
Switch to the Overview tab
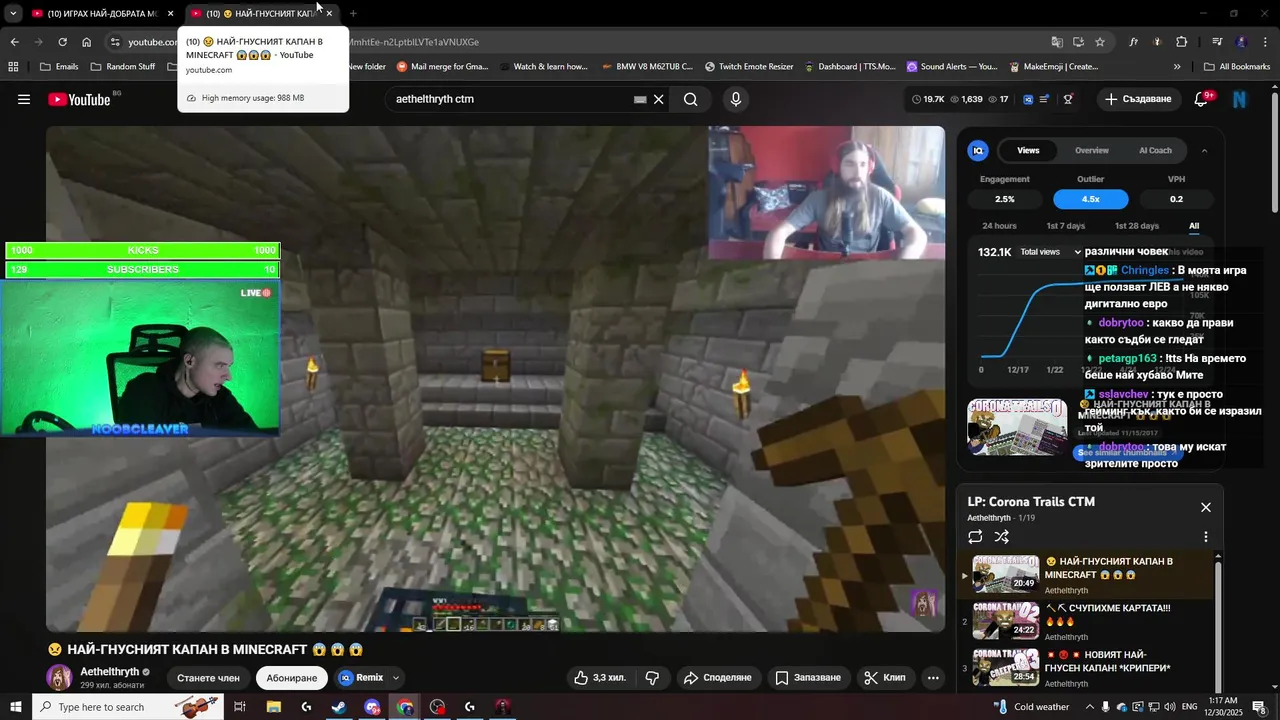pos(1092,151)
